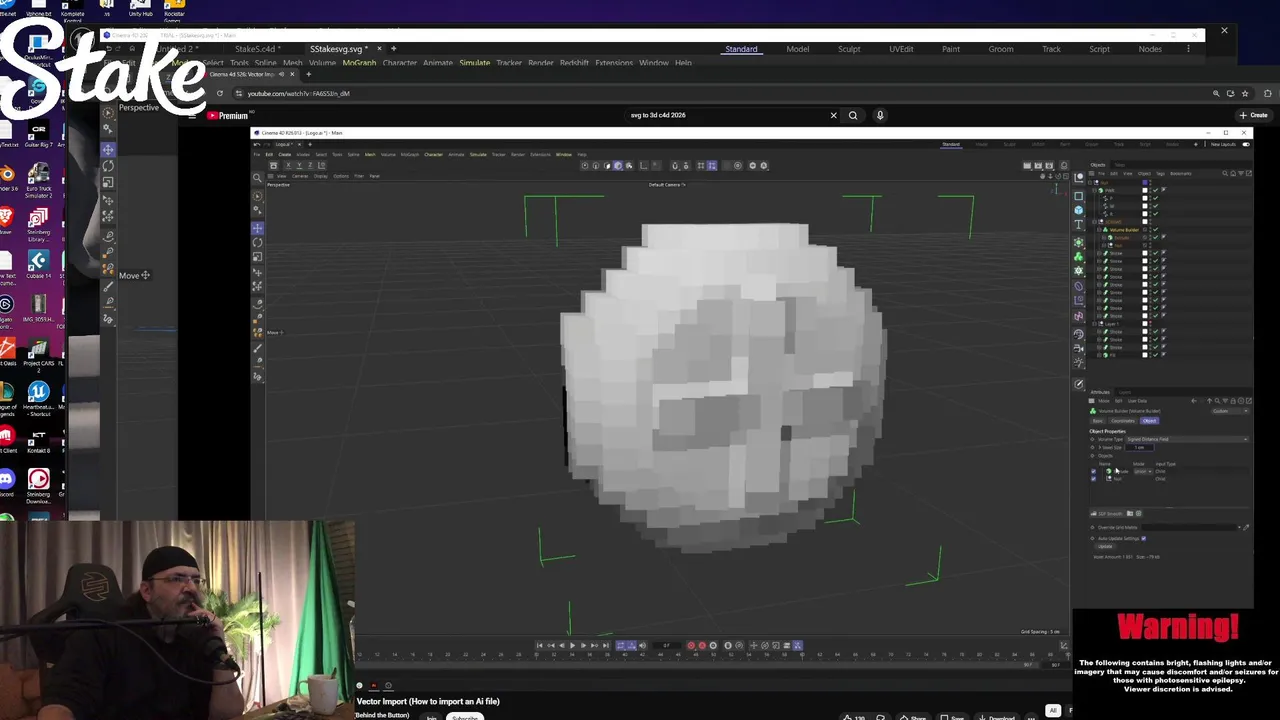Switch to the Sculpt layout tab
This screenshot has height=720, width=1280.
tap(849, 49)
